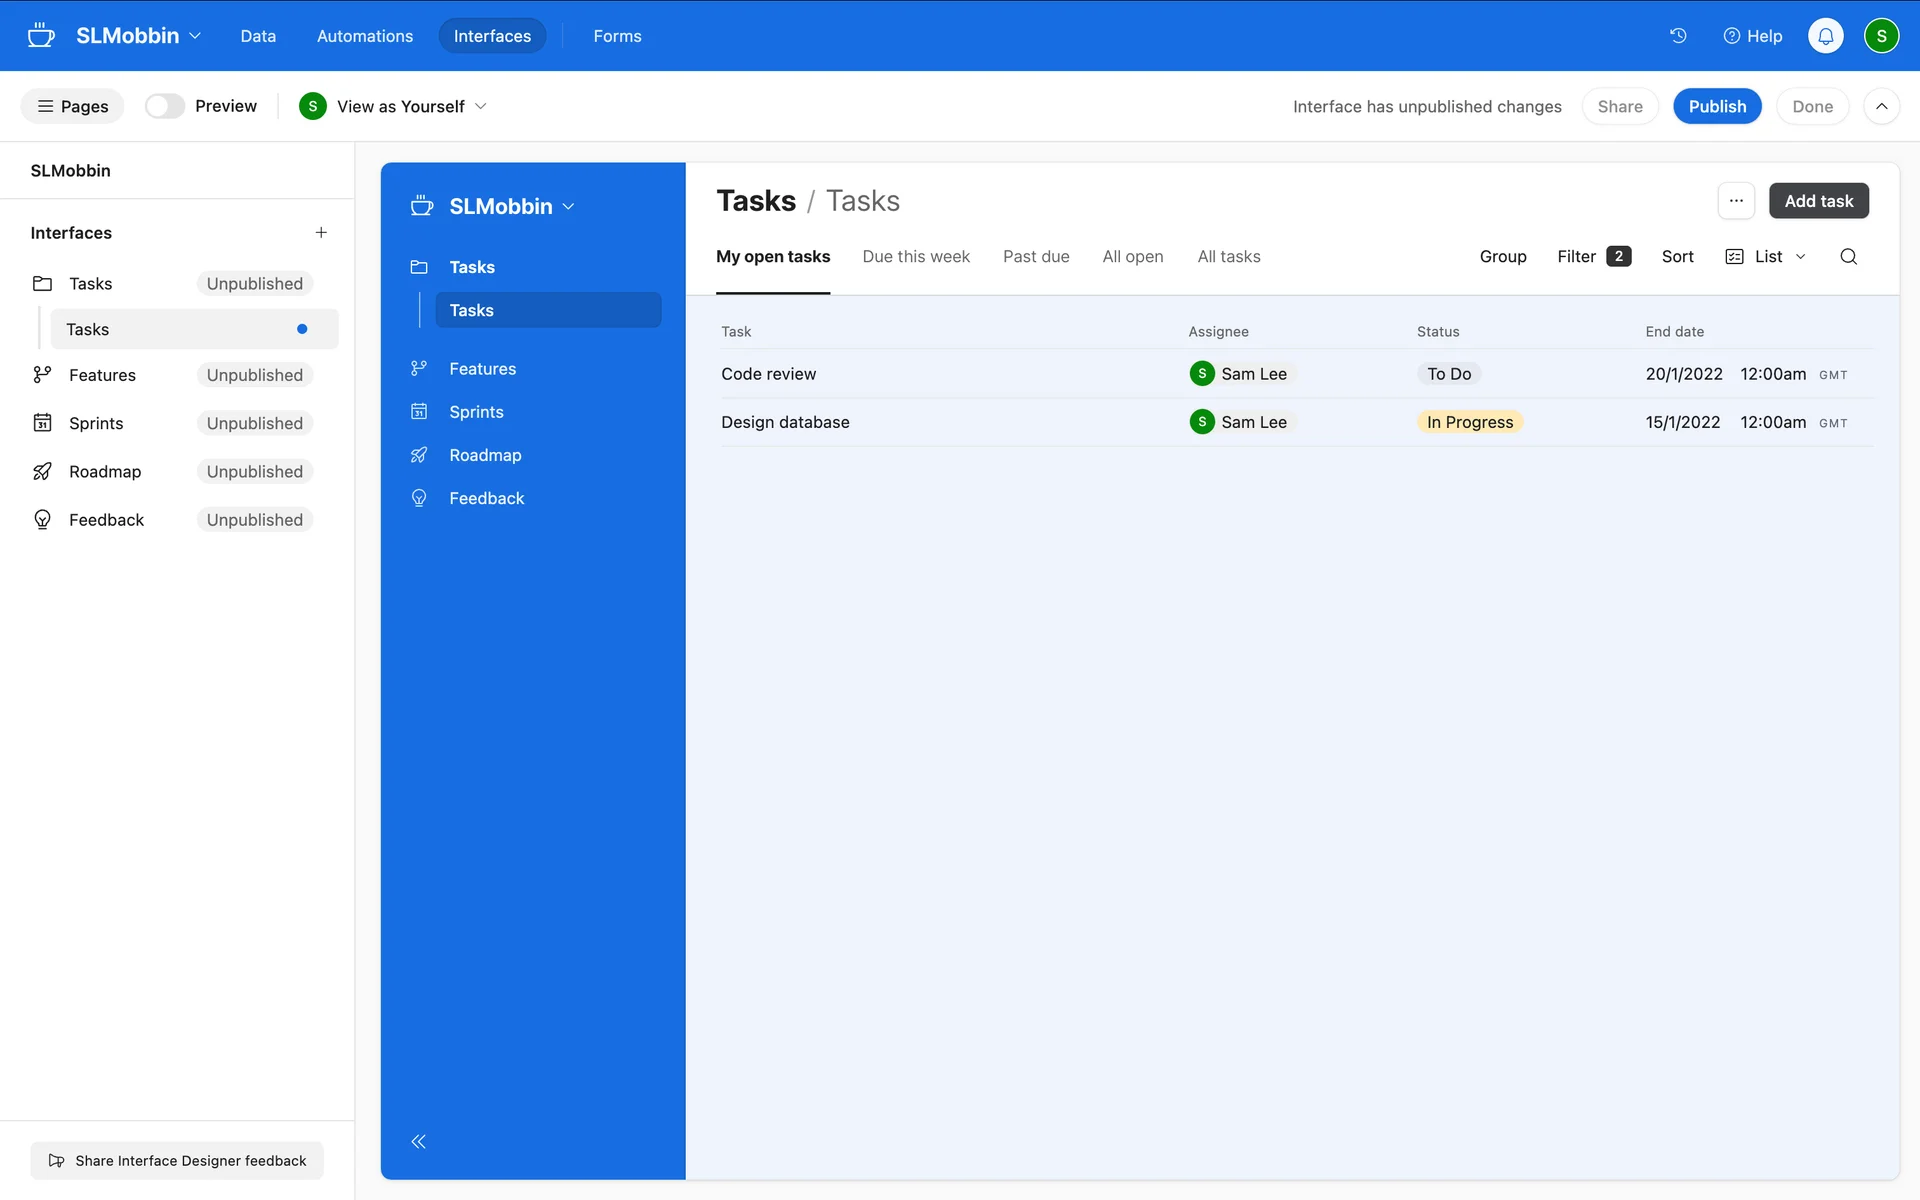
Task: Collapse the top toolbar with the up chevron
Action: point(1881,106)
